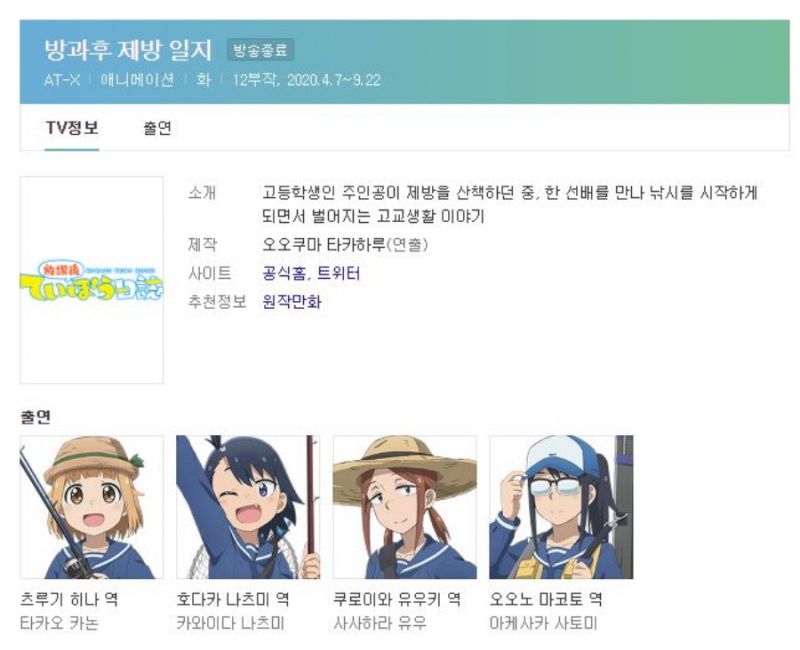Open the 원작만화 recommended info link
Viewport: 800px width, 650px height.
pyautogui.click(x=292, y=302)
